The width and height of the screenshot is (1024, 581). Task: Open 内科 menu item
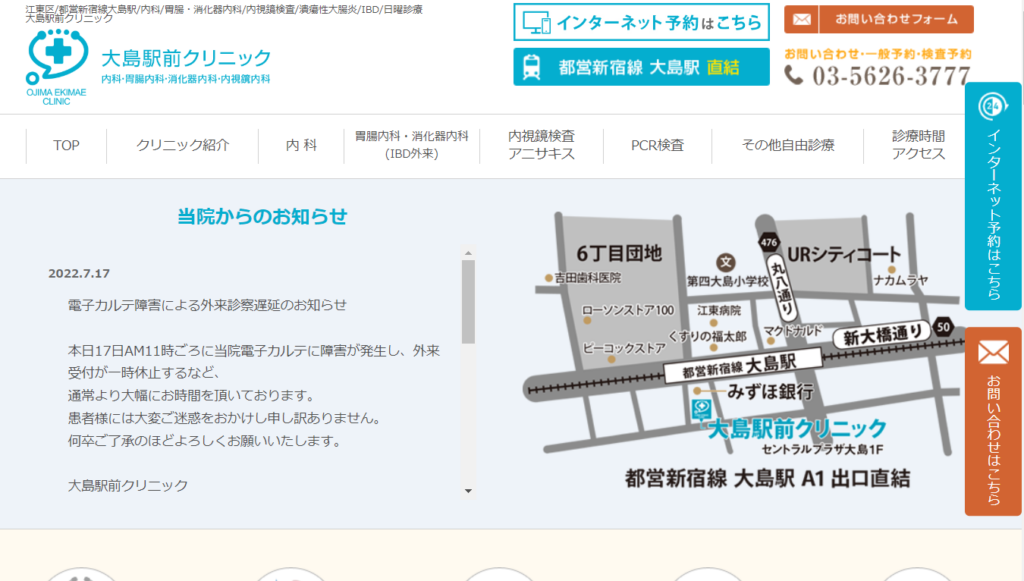coord(301,146)
